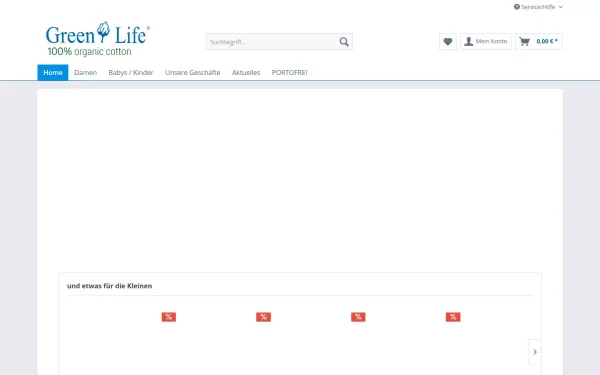This screenshot has height=375, width=600.
Task: Select the Home menu tab
Action: [x=53, y=72]
